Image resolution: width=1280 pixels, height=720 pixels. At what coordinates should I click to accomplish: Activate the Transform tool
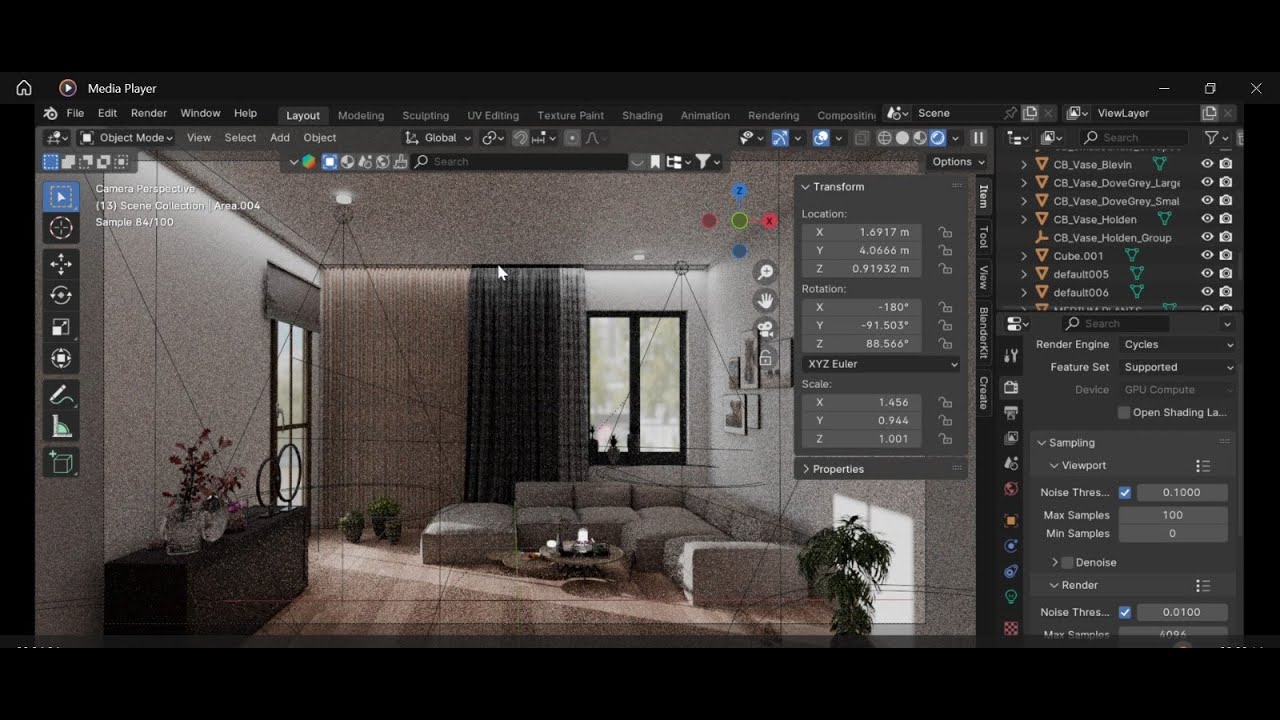61,358
